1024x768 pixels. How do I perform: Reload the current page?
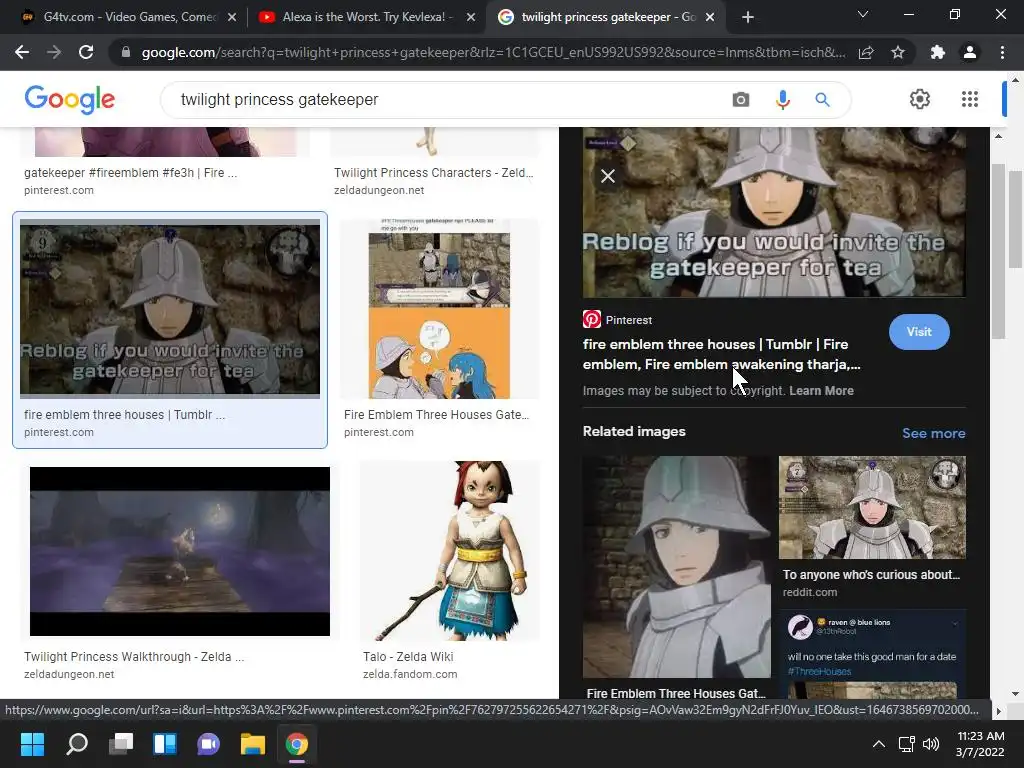[x=86, y=52]
